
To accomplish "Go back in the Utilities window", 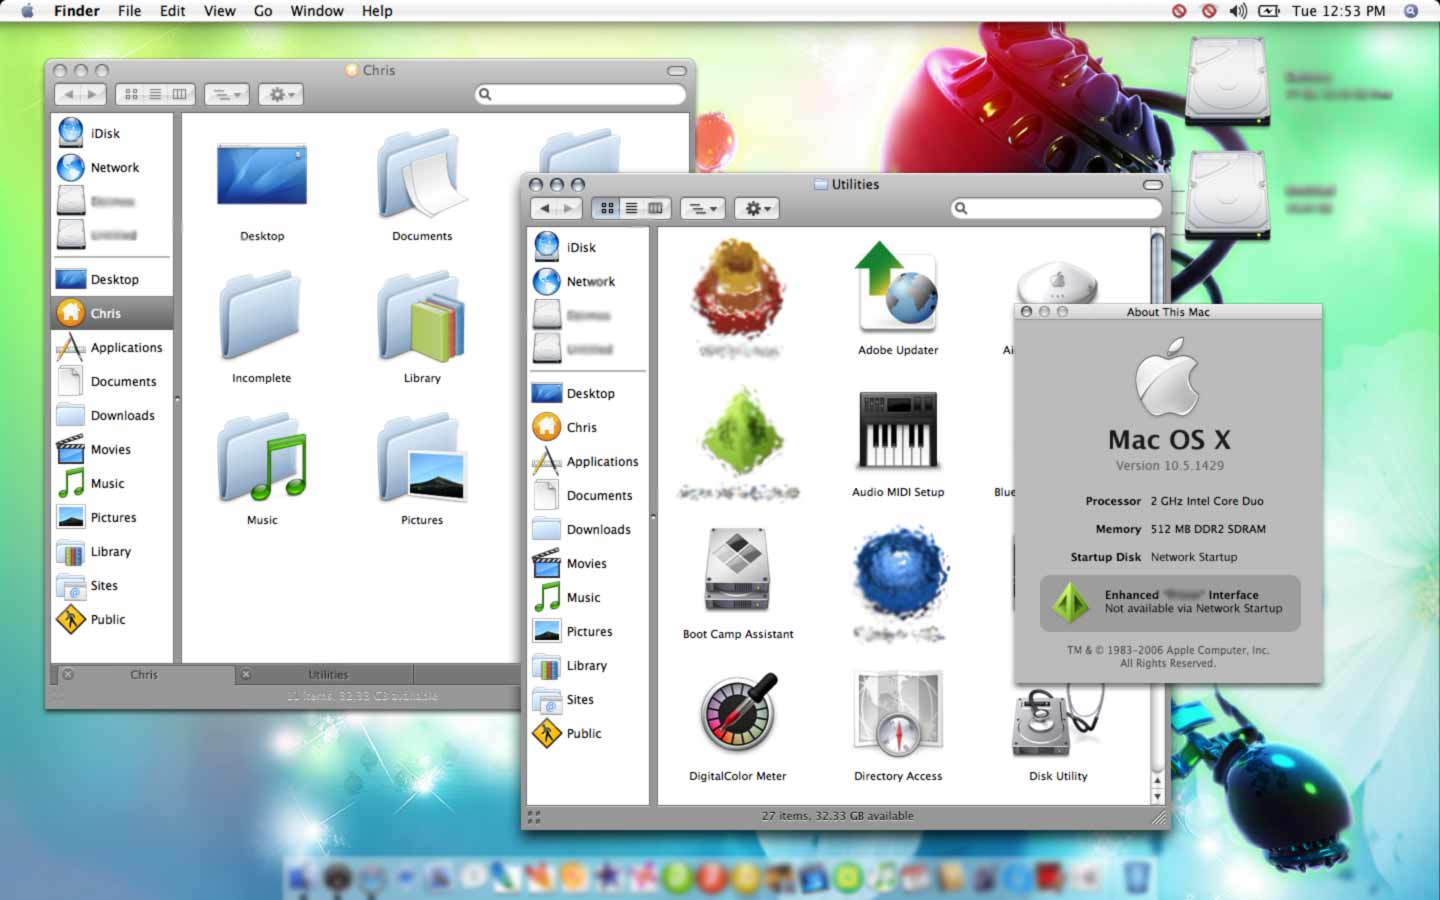I will 543,208.
